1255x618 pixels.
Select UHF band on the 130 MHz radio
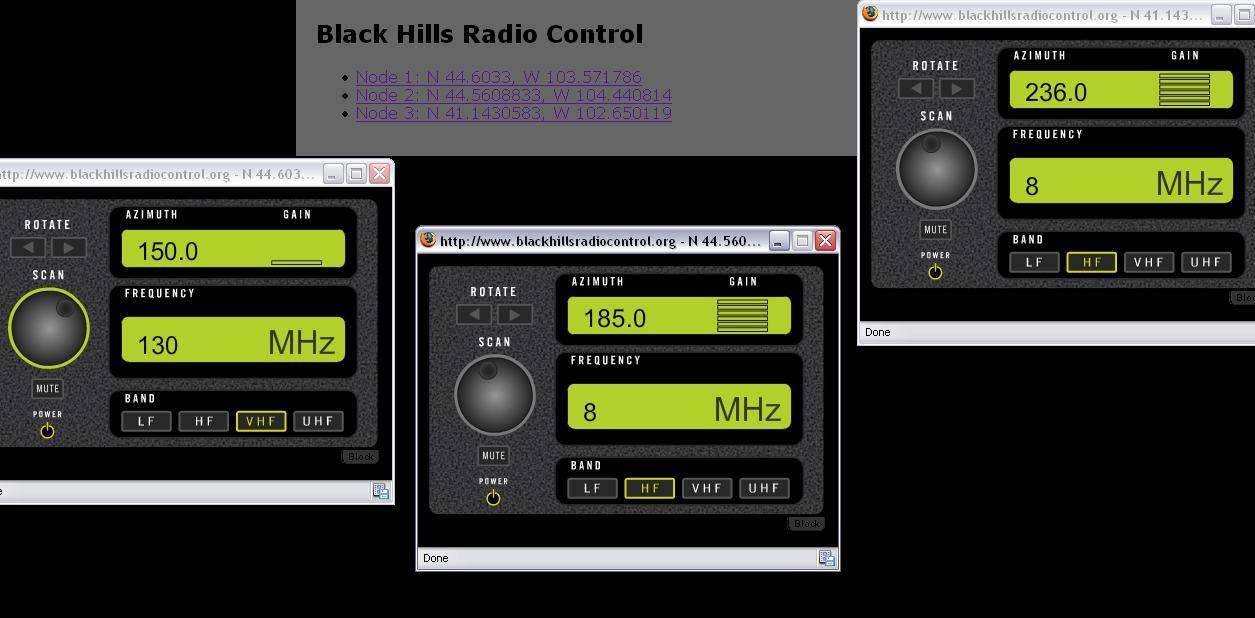pyautogui.click(x=318, y=421)
